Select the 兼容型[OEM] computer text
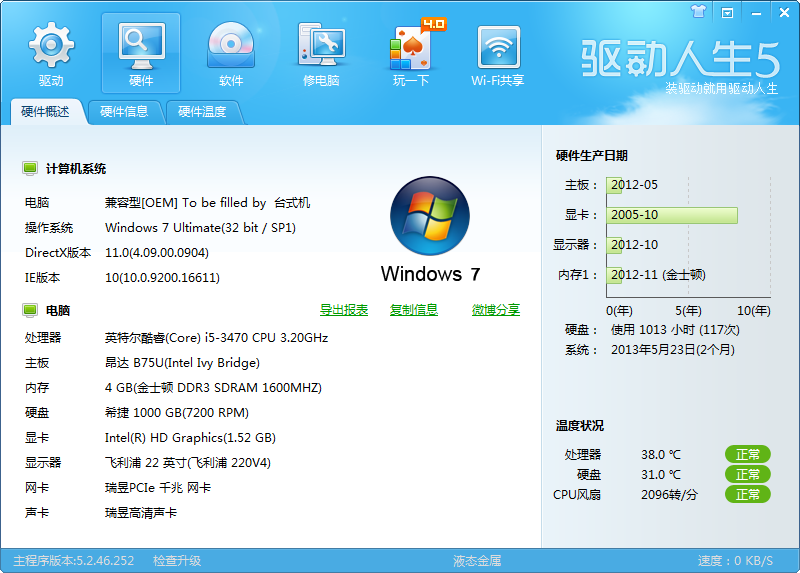 coord(208,203)
